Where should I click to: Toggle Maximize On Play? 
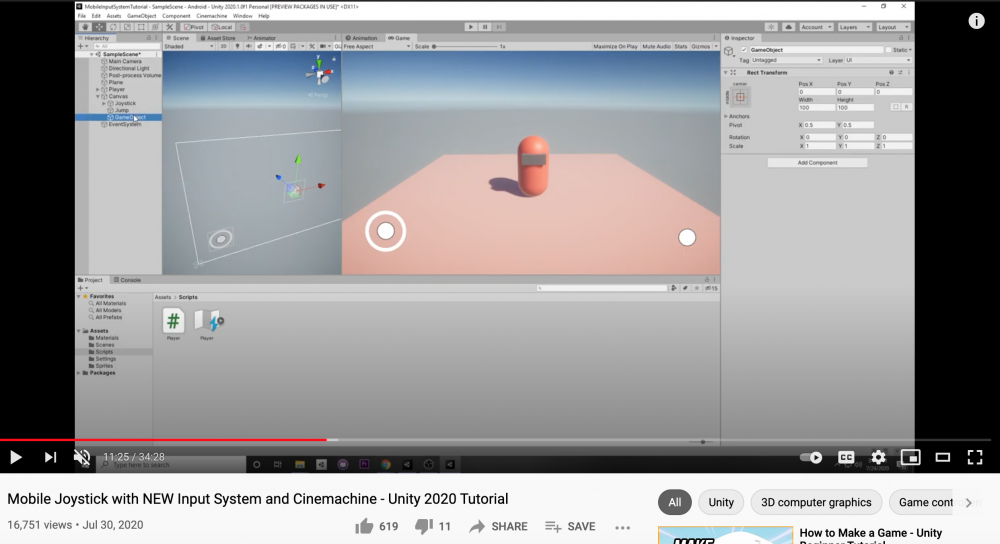pyautogui.click(x=615, y=47)
